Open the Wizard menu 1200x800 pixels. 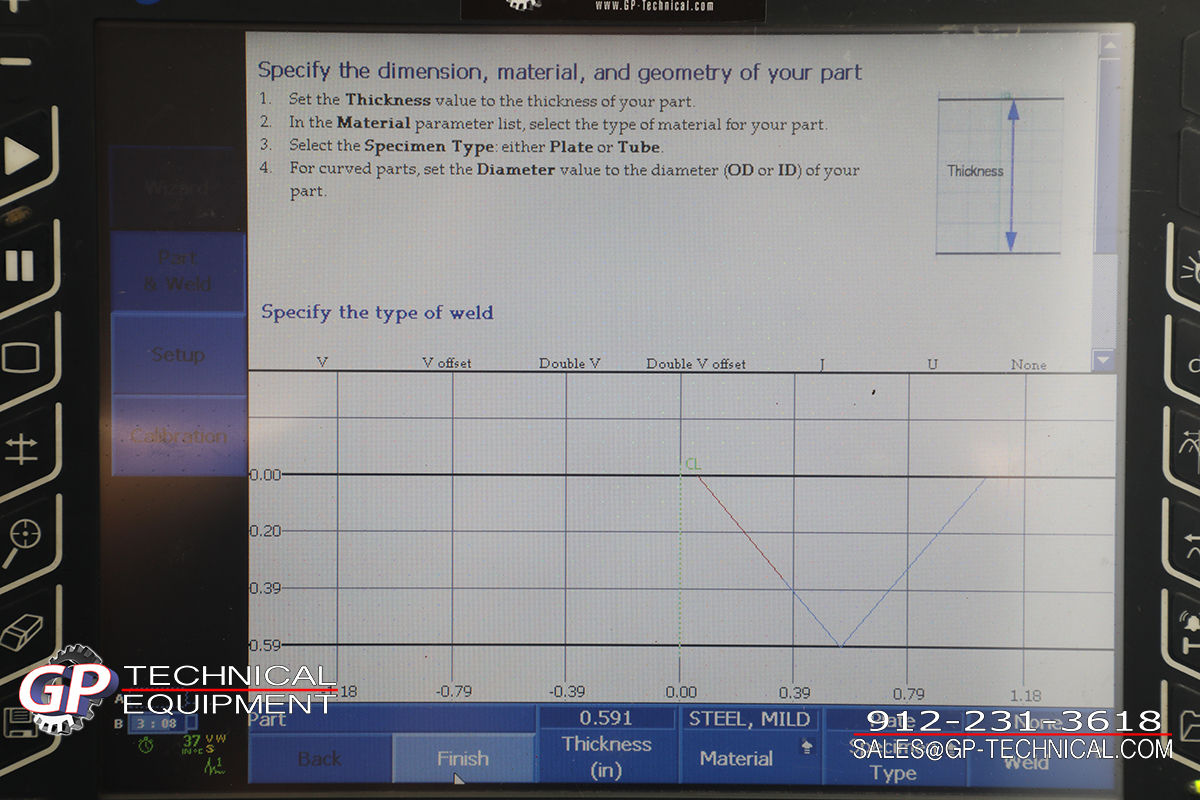(177, 188)
